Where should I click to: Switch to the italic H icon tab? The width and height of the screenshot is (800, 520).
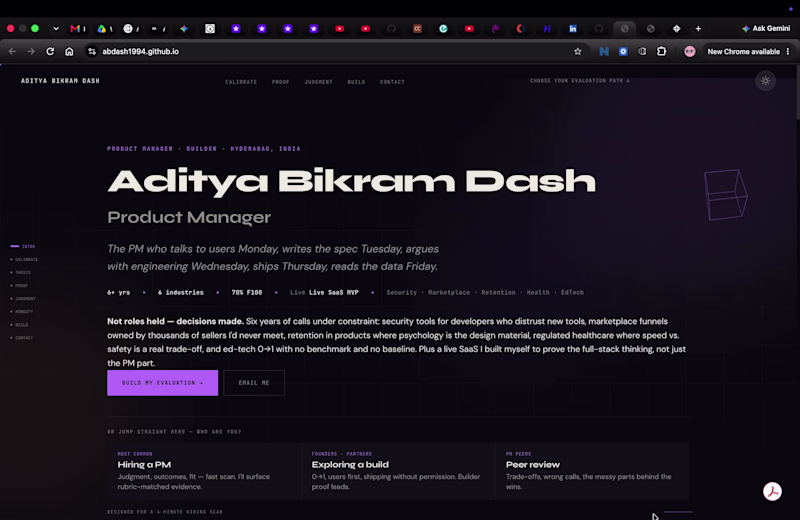pos(547,29)
